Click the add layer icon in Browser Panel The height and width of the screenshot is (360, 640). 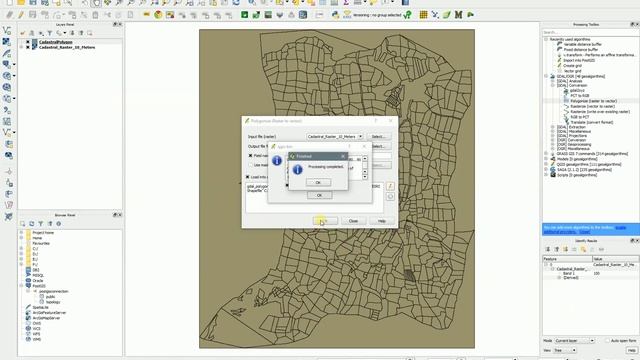click(x=22, y=224)
